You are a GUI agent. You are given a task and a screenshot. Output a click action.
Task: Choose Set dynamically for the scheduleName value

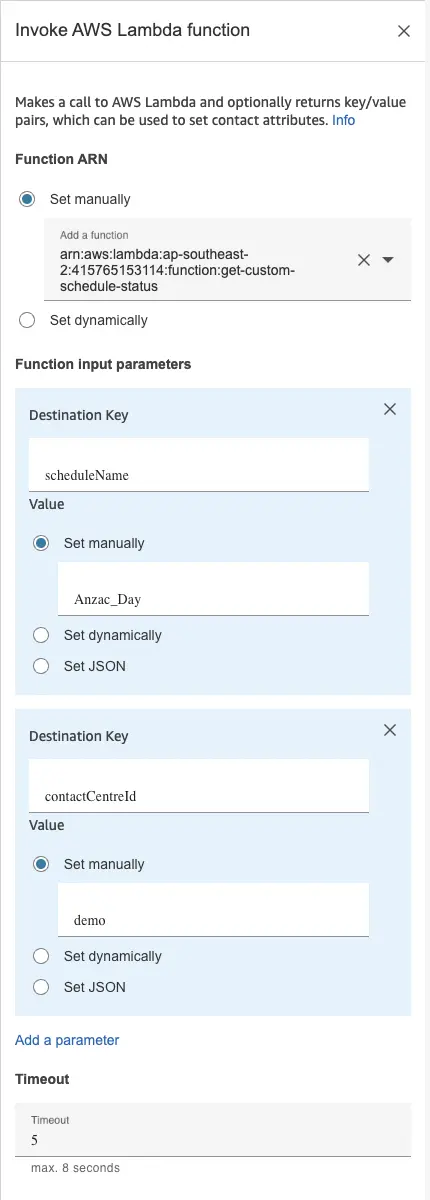pyautogui.click(x=42, y=635)
